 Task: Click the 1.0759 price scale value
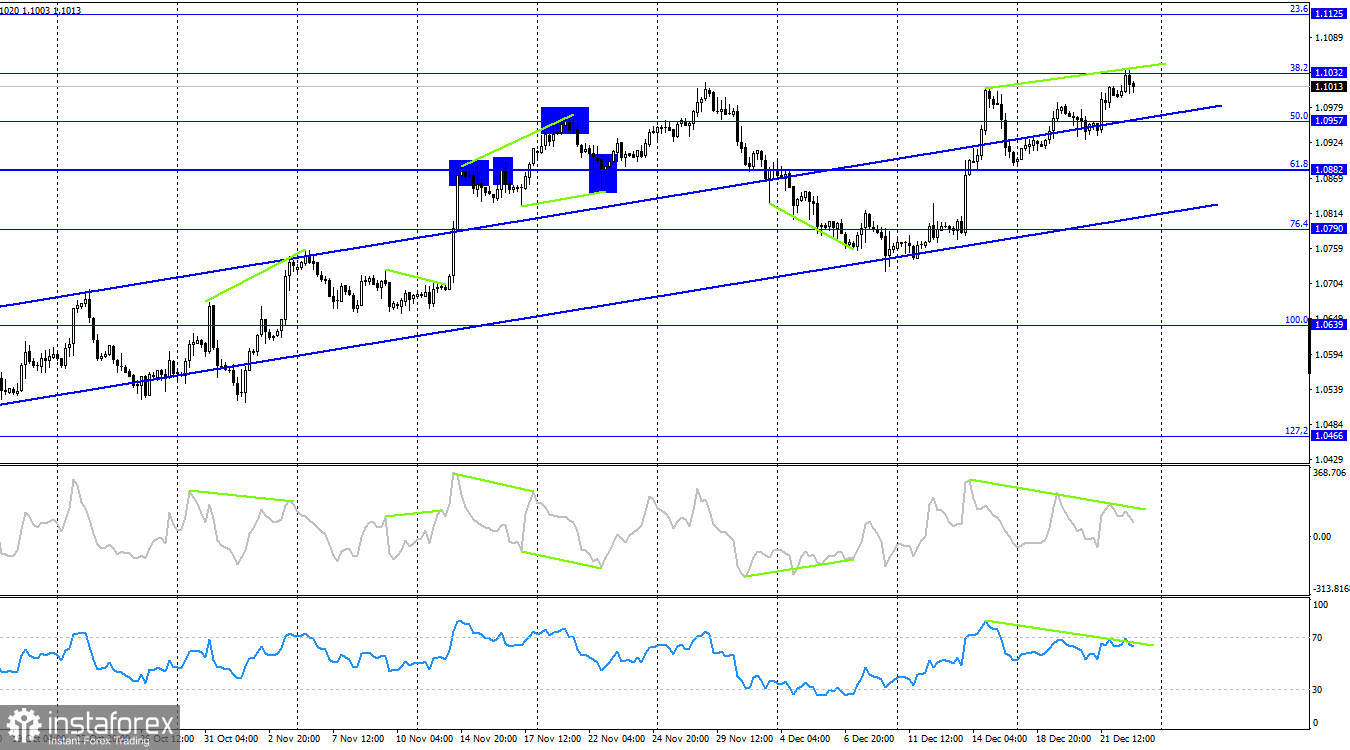(1331, 248)
